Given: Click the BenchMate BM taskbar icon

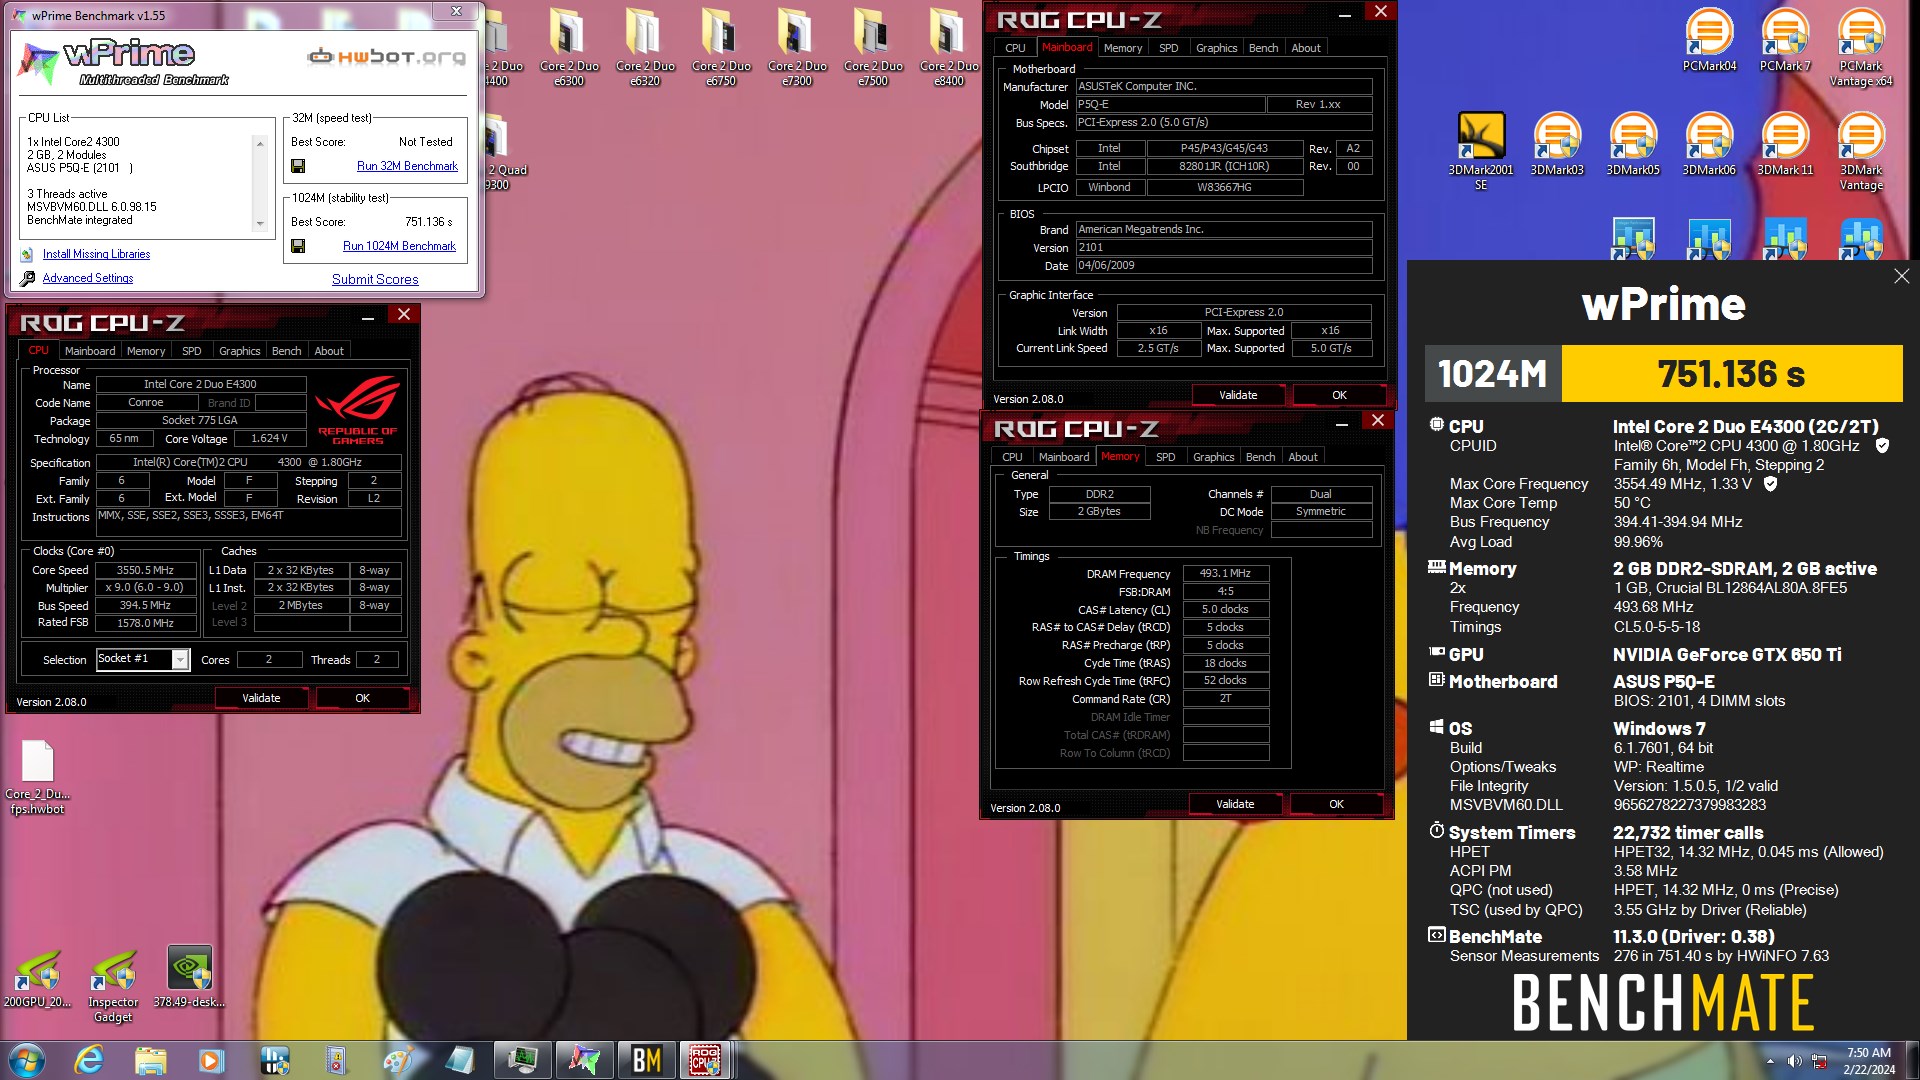Looking at the screenshot, I should [x=646, y=1060].
